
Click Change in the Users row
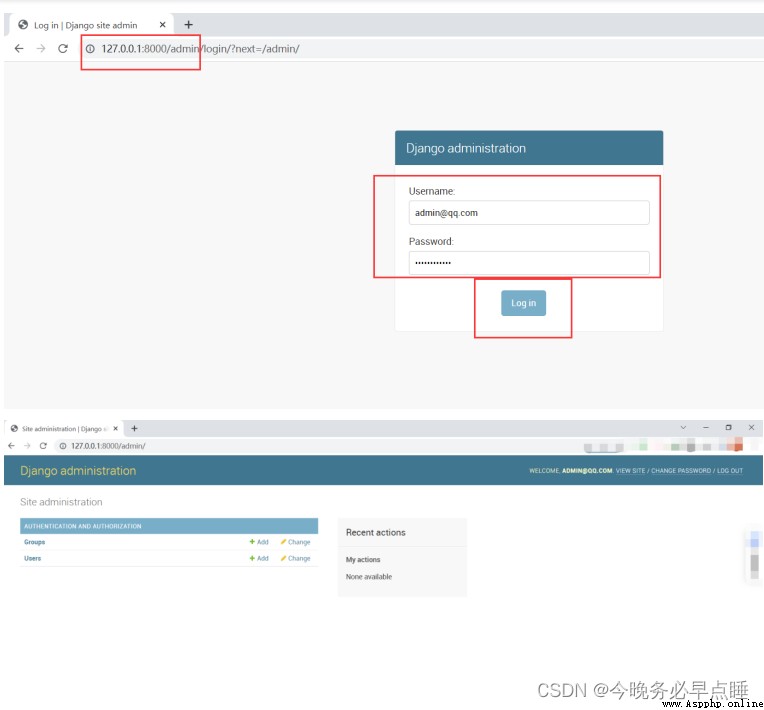click(x=295, y=558)
